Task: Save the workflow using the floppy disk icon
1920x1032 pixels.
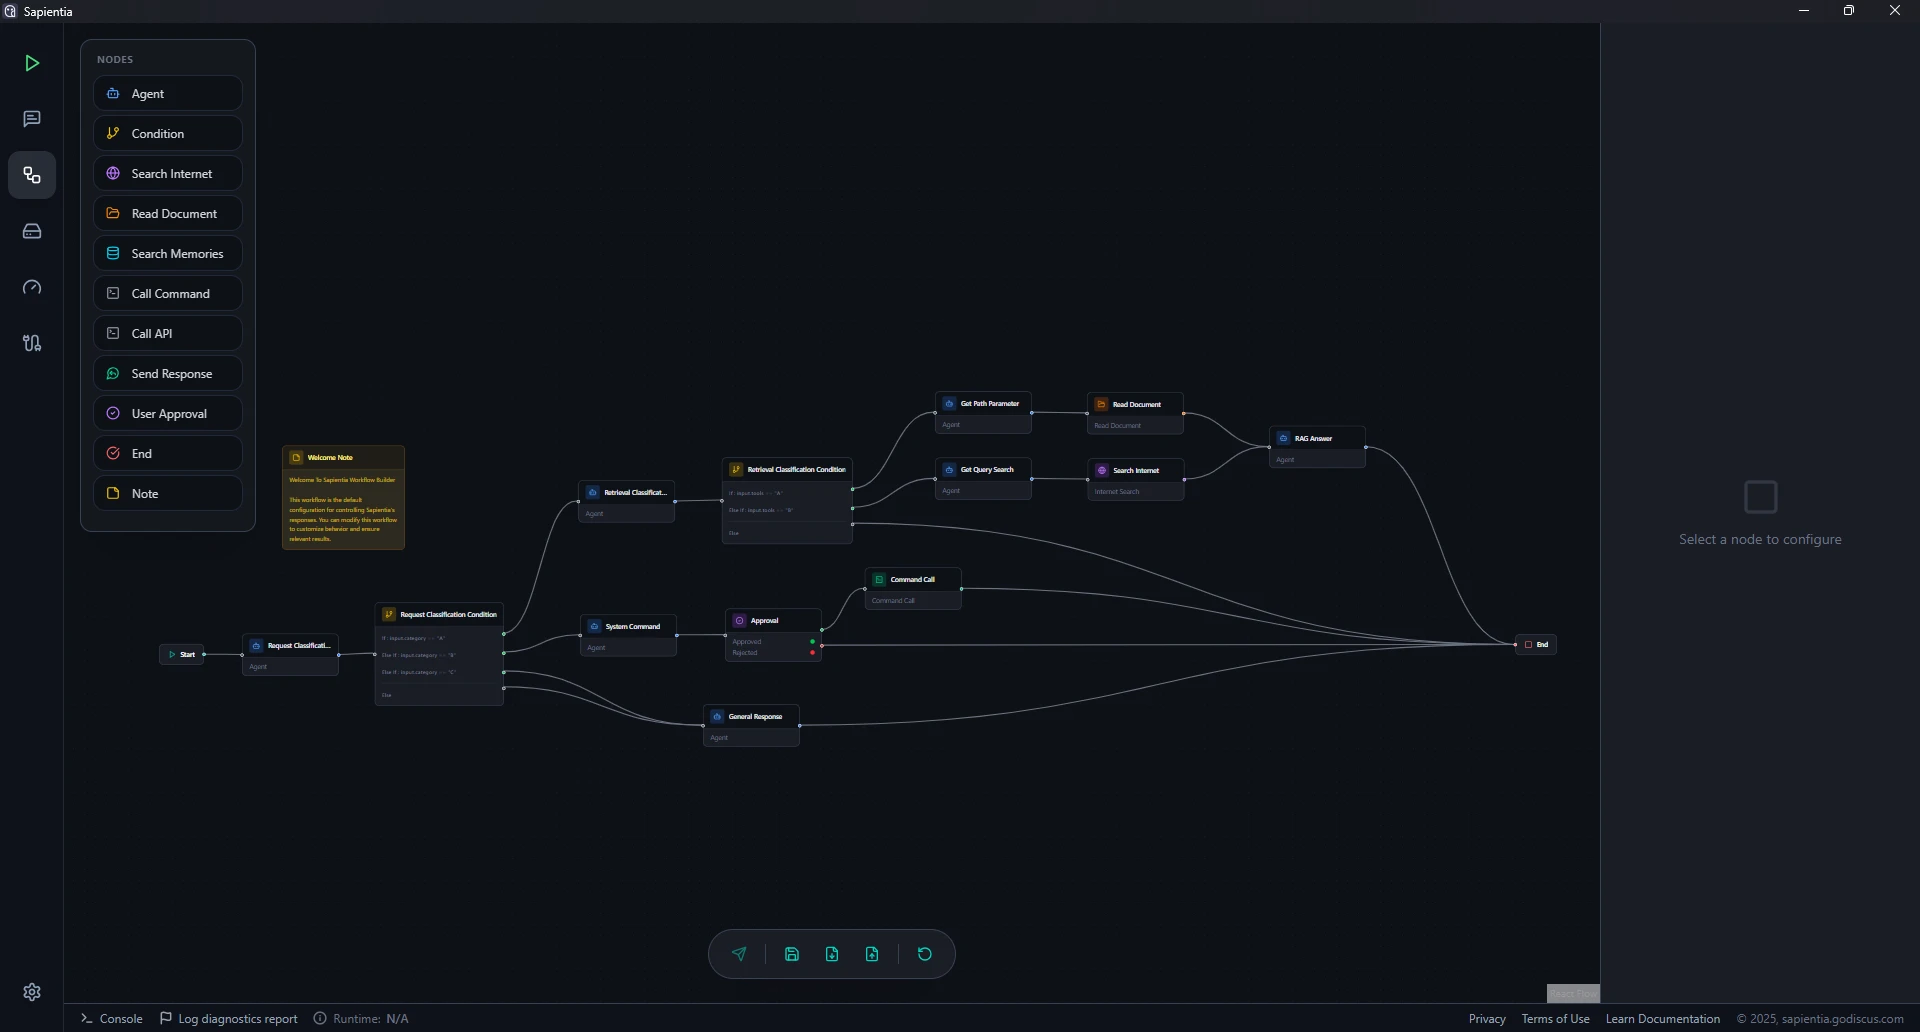Action: 791,954
